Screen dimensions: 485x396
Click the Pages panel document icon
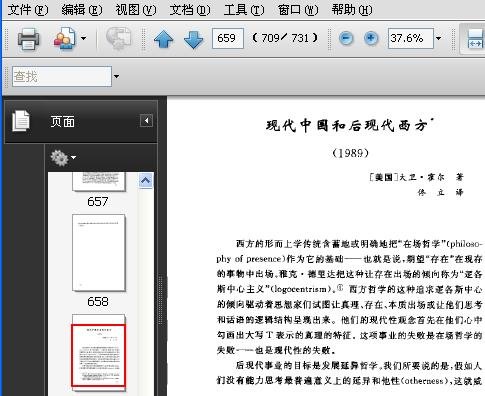coord(21,121)
